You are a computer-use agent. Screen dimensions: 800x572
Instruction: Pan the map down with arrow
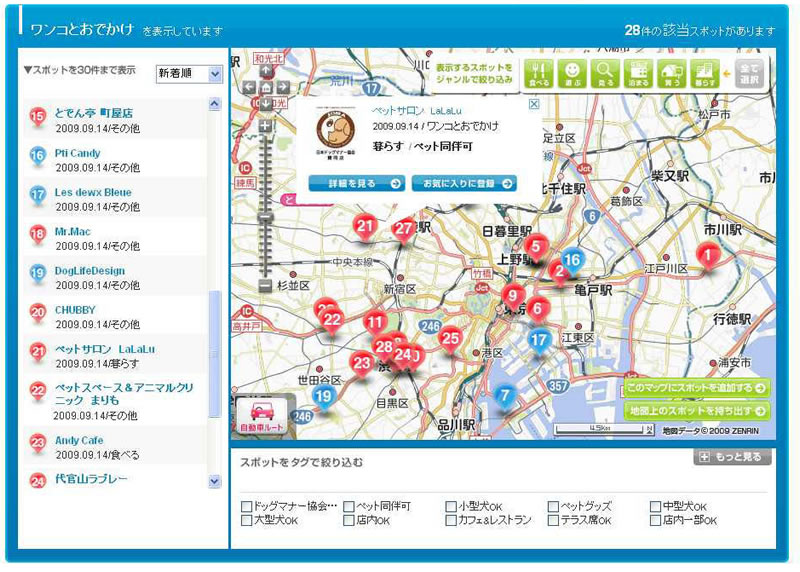pyautogui.click(x=266, y=104)
